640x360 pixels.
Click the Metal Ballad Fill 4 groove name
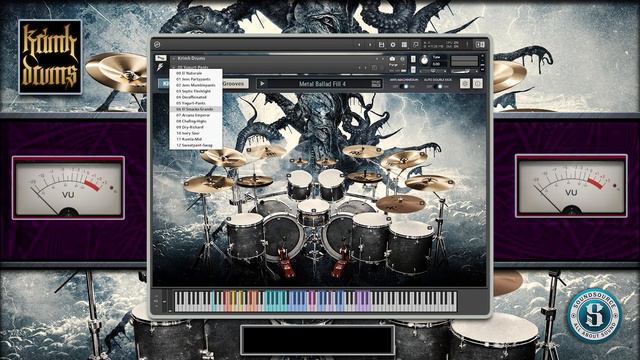click(322, 84)
